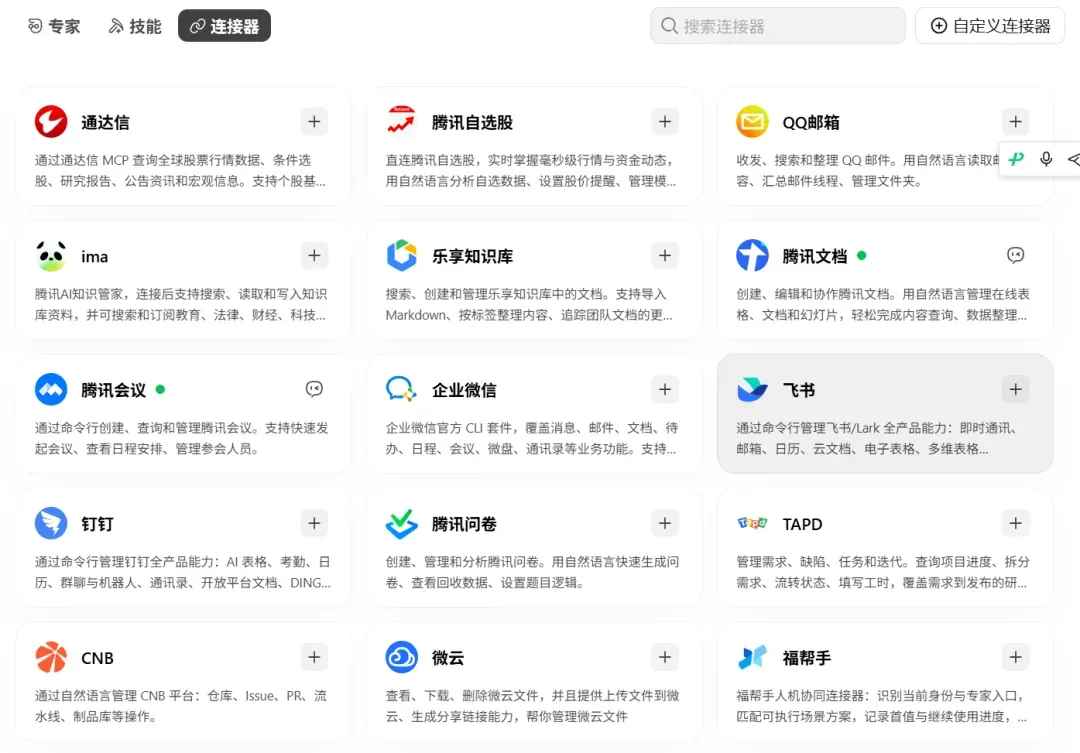Select the 连接器 tab
1080x753 pixels.
[225, 26]
